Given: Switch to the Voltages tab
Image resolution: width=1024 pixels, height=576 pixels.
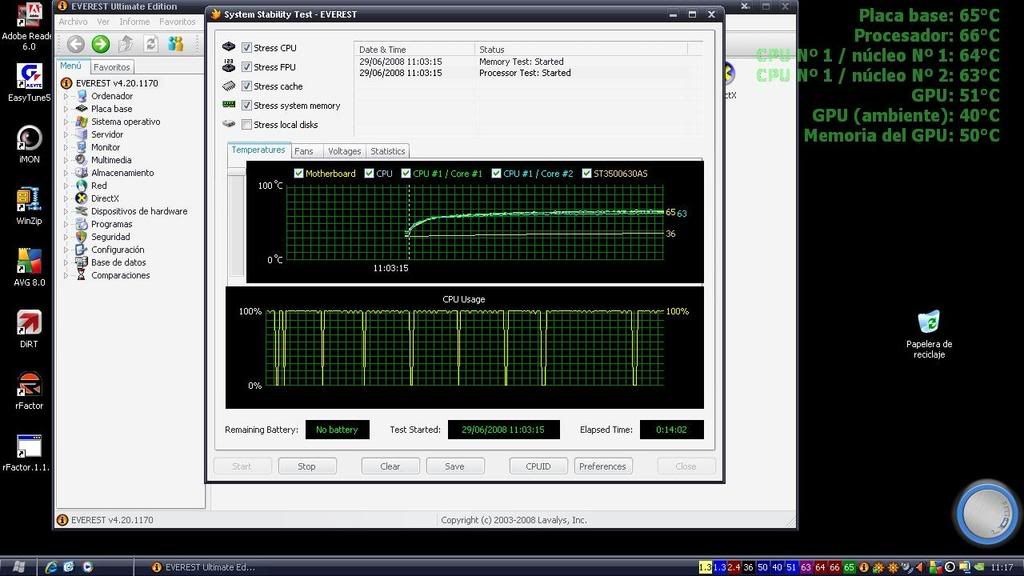Looking at the screenshot, I should [344, 151].
